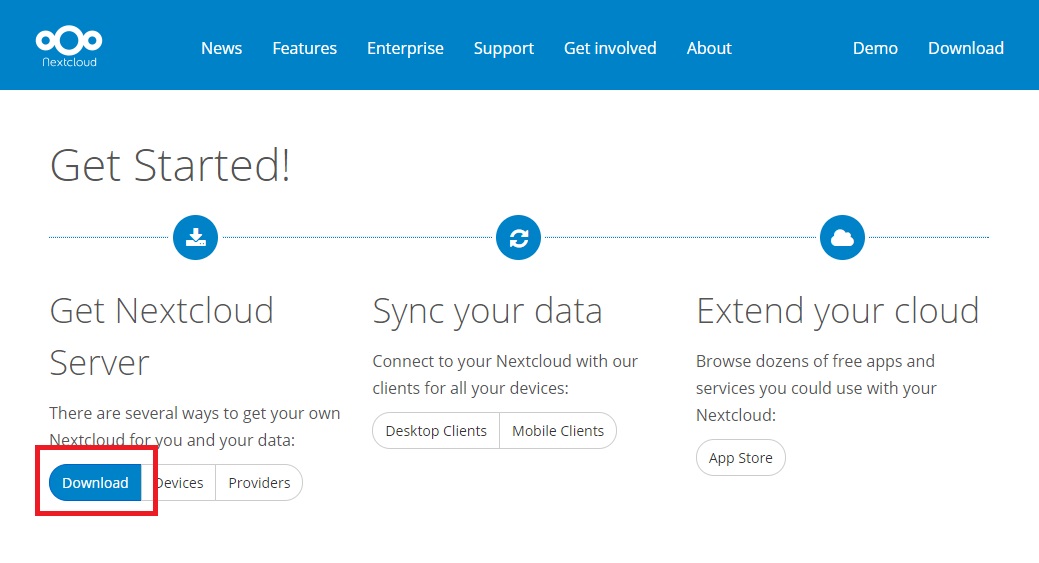Click the Extend your cloud heading
1039x563 pixels.
tap(838, 311)
